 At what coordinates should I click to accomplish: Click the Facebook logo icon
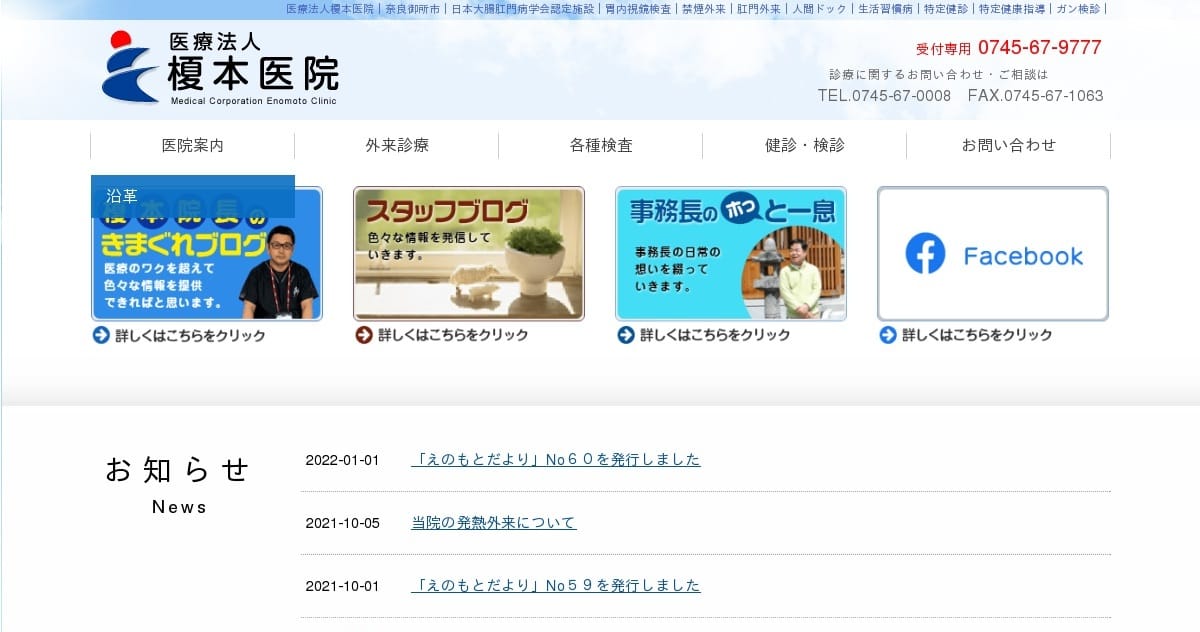925,254
